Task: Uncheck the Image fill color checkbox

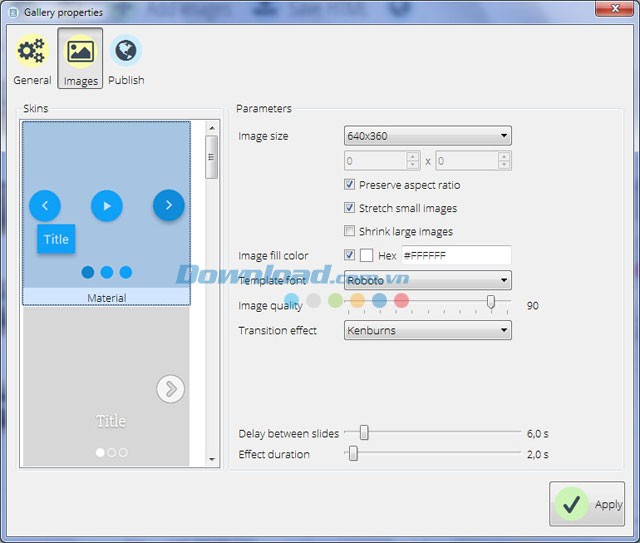Action: (x=350, y=255)
